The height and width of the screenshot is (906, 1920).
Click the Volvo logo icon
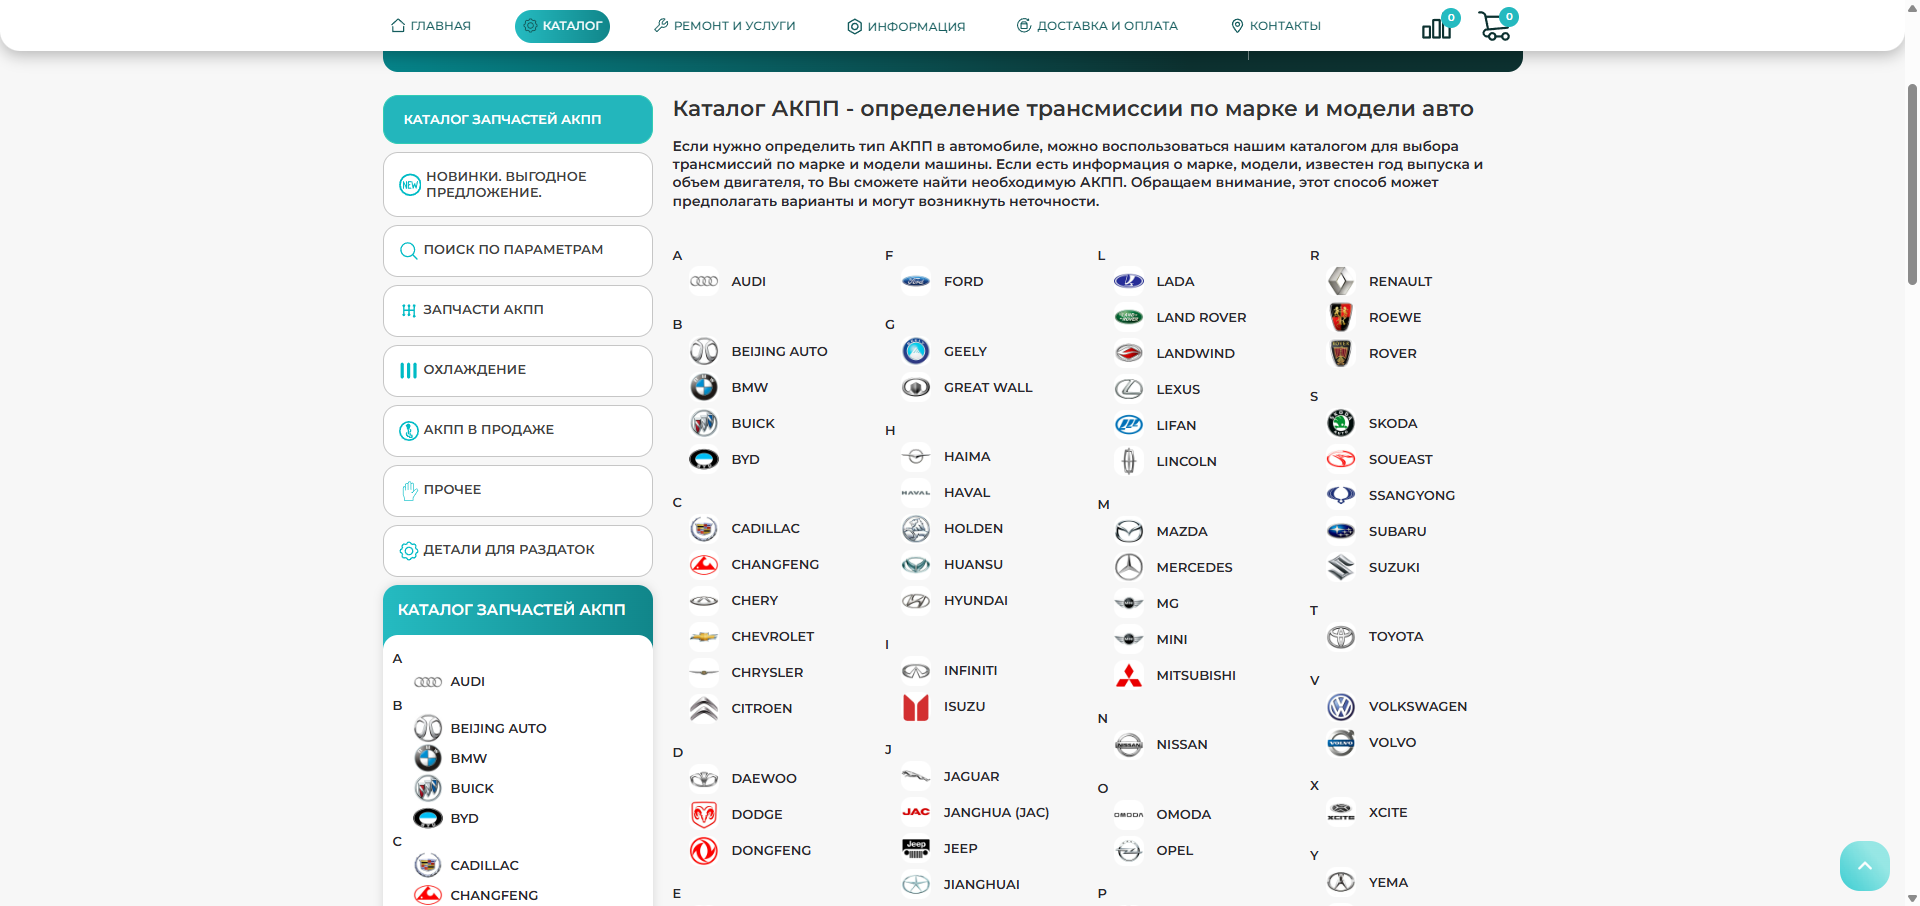point(1341,743)
